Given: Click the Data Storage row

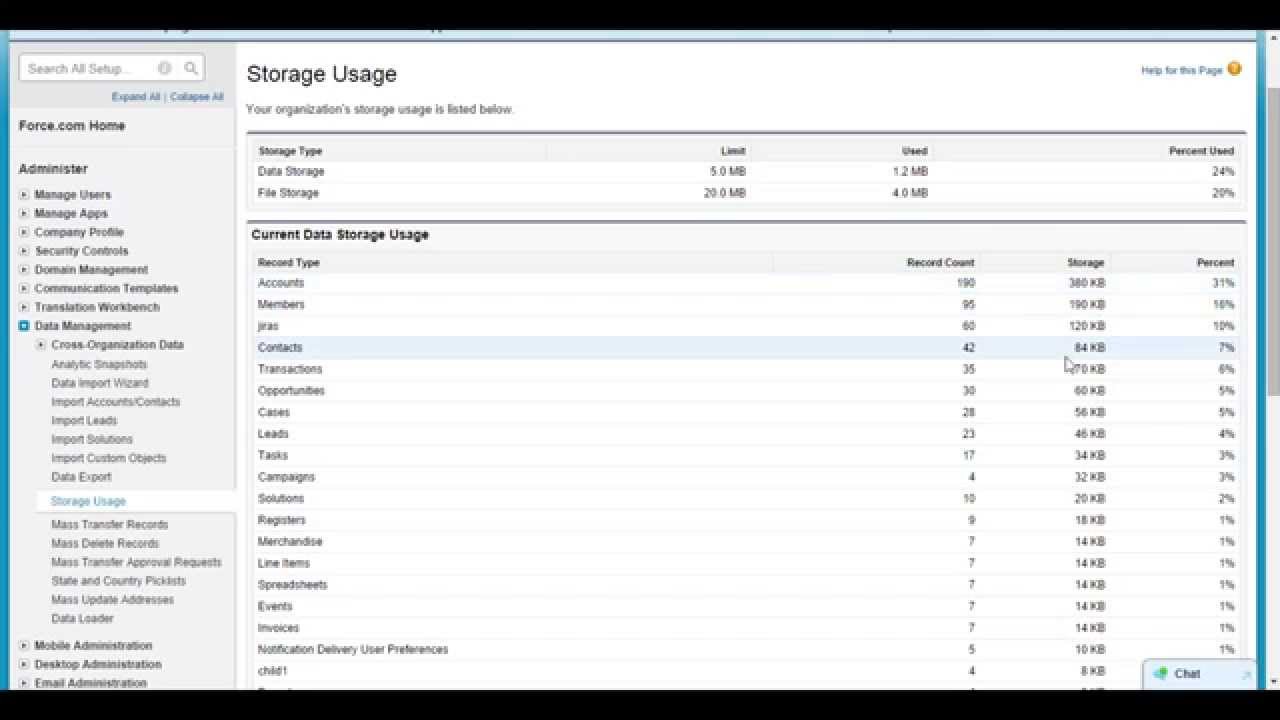Looking at the screenshot, I should [x=746, y=172].
